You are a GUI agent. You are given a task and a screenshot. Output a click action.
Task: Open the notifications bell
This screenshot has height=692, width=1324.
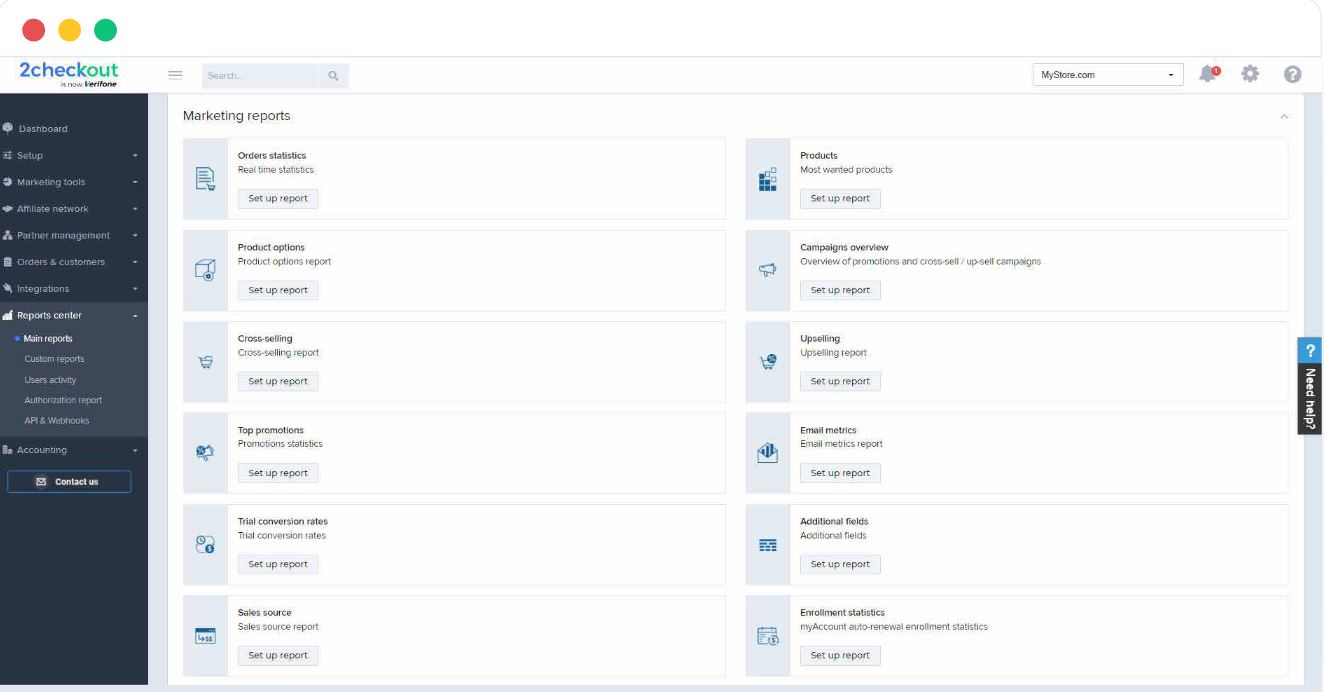pyautogui.click(x=1210, y=74)
